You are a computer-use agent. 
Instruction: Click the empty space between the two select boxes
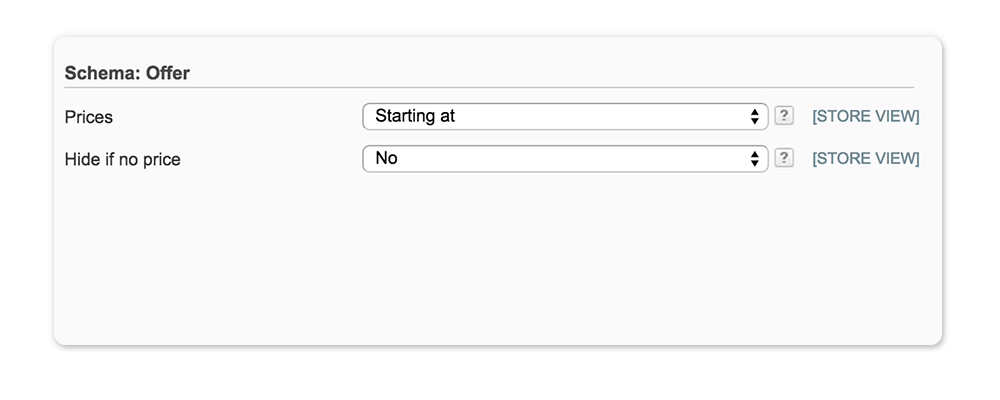coord(564,137)
